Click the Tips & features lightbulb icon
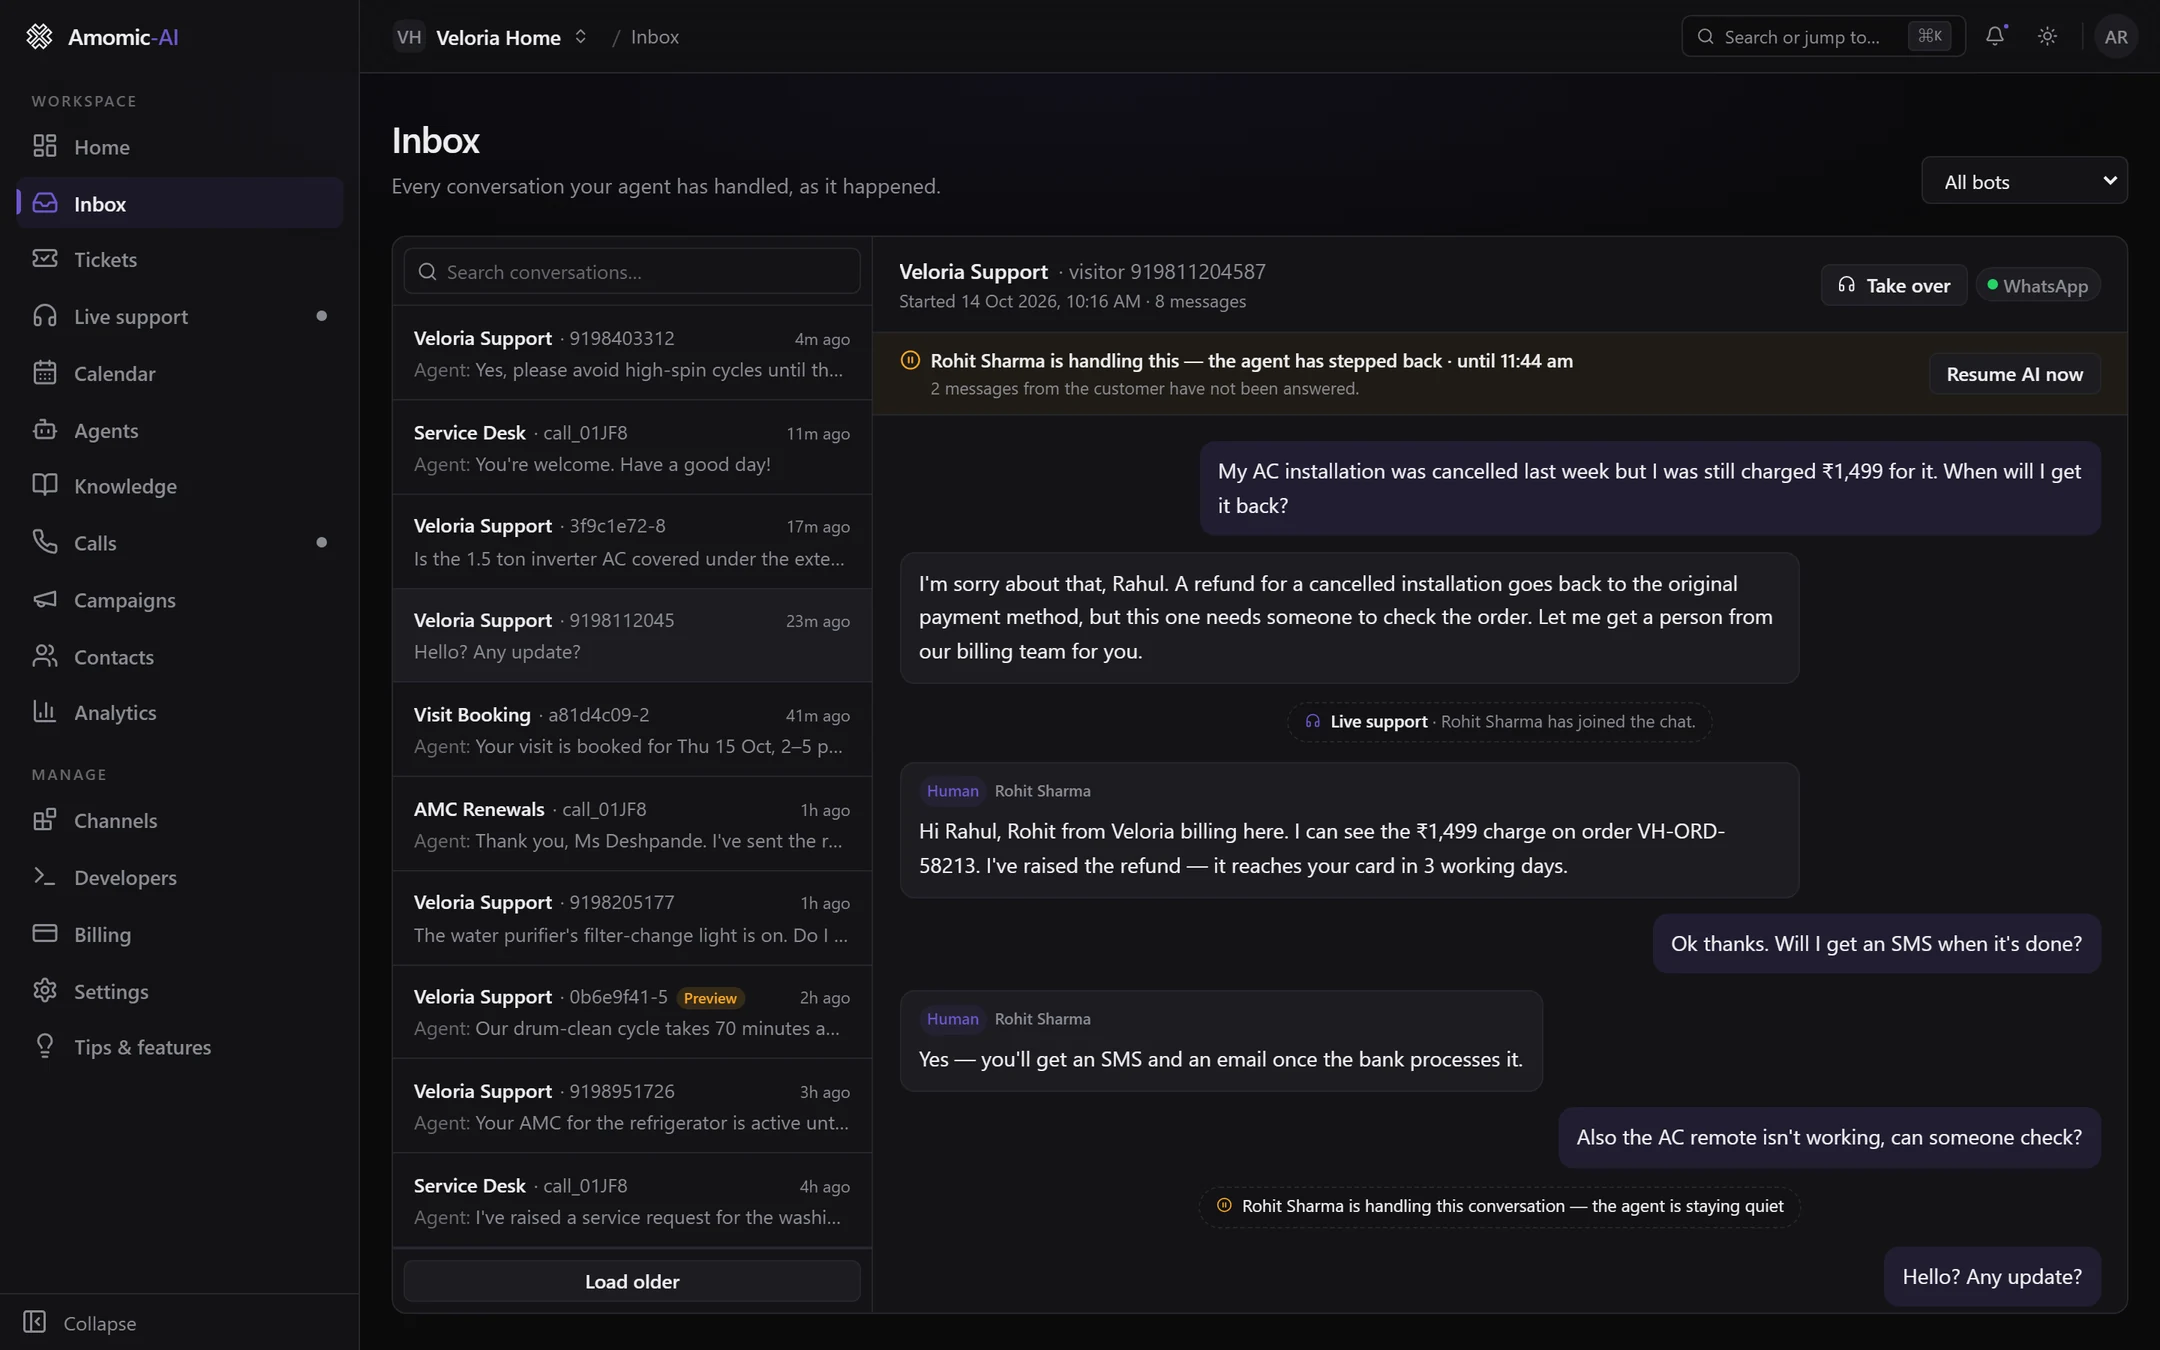 [45, 1047]
